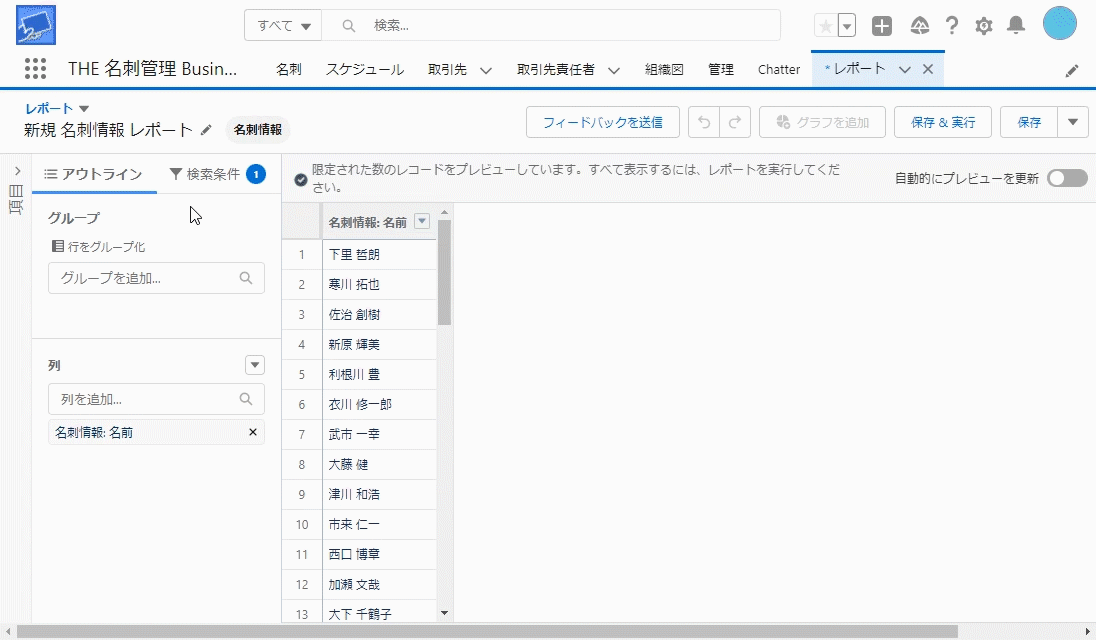The width and height of the screenshot is (1096, 640).
Task: Select the cell 新原 輝美
Action: [380, 344]
